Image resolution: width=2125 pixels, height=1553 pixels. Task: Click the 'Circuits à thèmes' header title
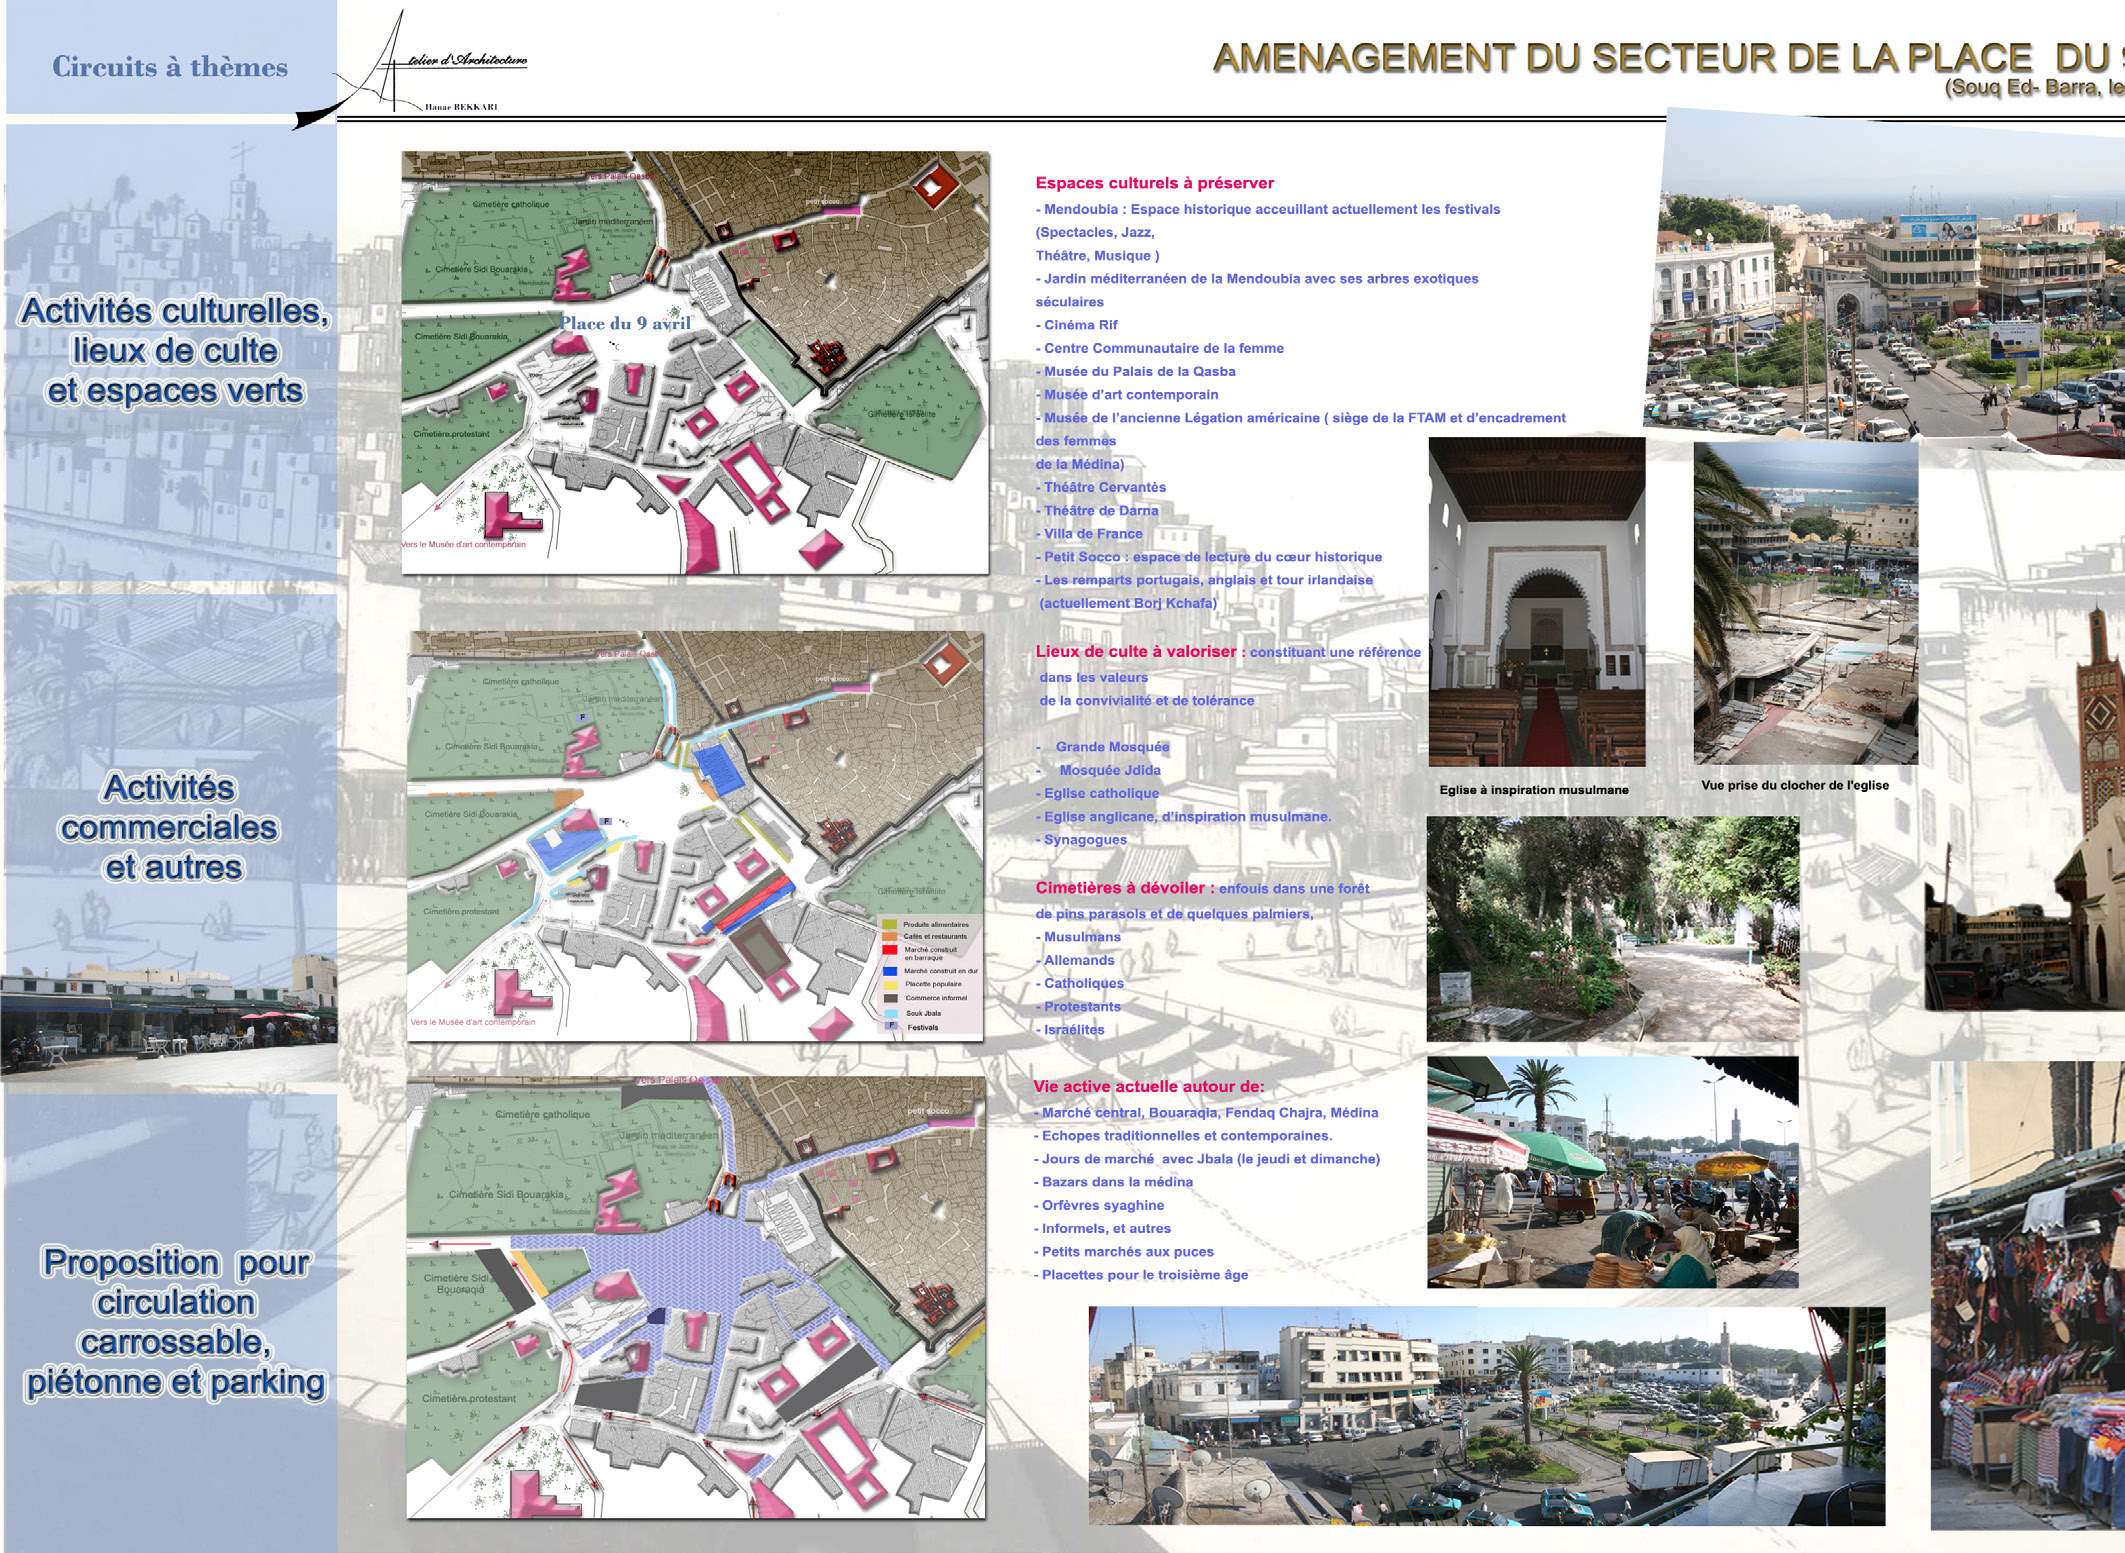[x=170, y=67]
